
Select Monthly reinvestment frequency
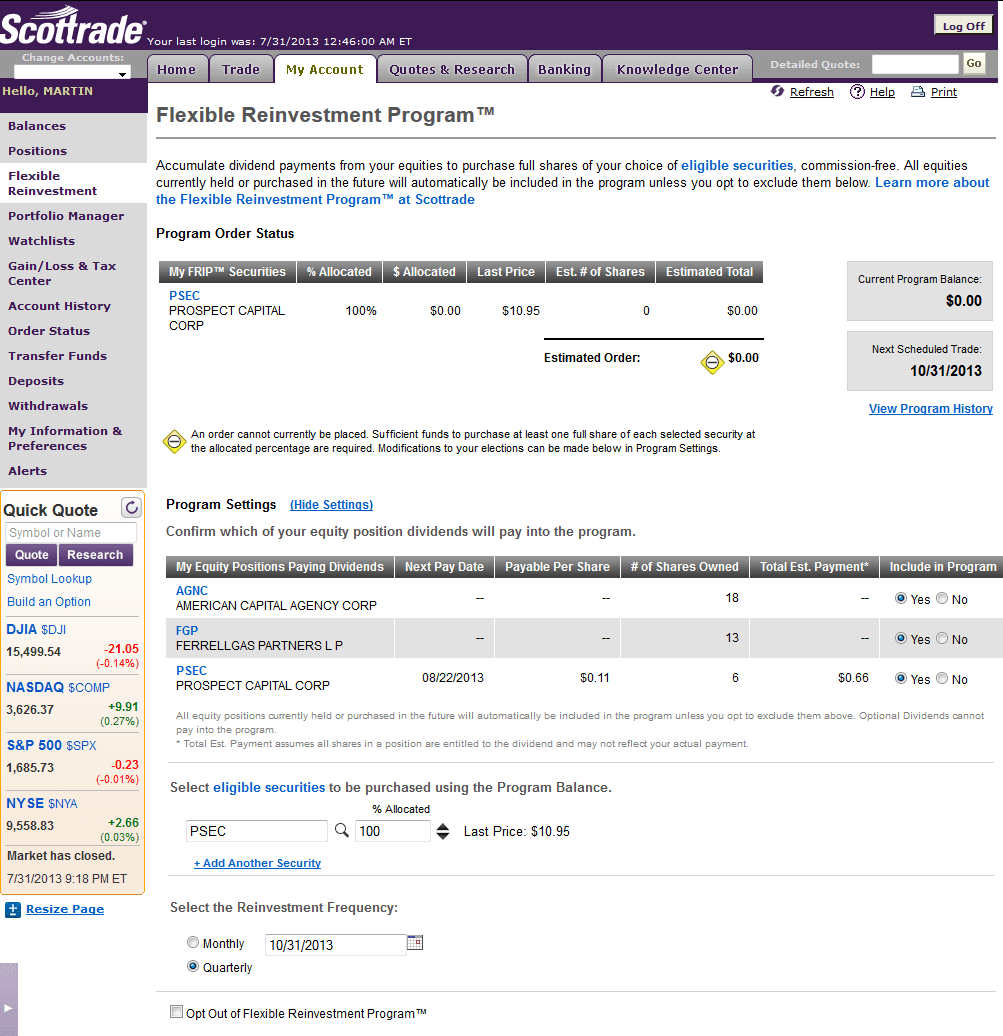tap(192, 942)
